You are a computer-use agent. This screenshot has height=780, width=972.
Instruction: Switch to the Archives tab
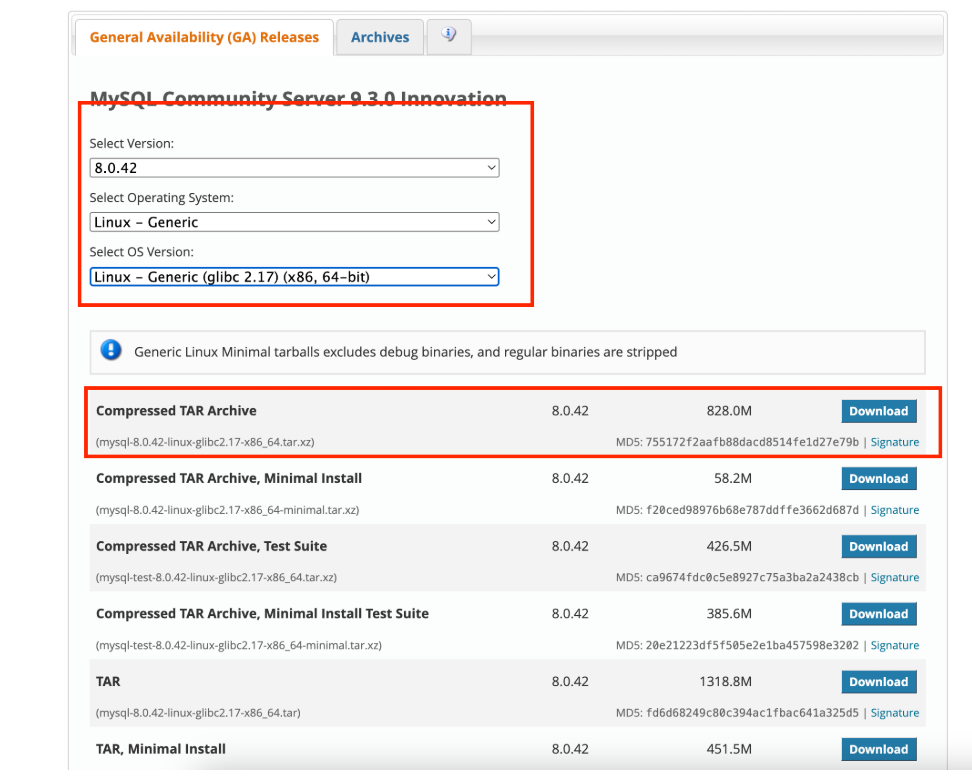pyautogui.click(x=380, y=37)
